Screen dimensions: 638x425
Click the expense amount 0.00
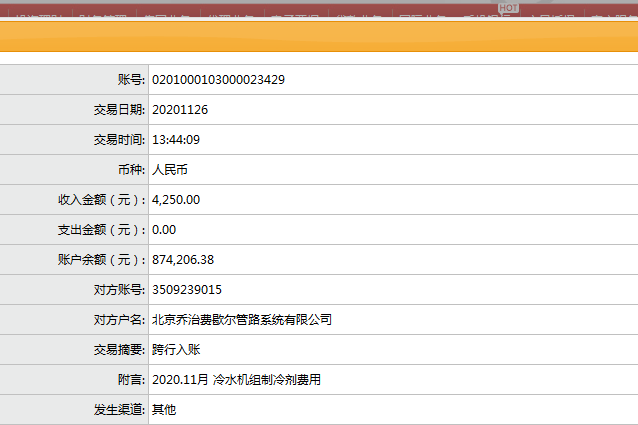click(x=163, y=229)
